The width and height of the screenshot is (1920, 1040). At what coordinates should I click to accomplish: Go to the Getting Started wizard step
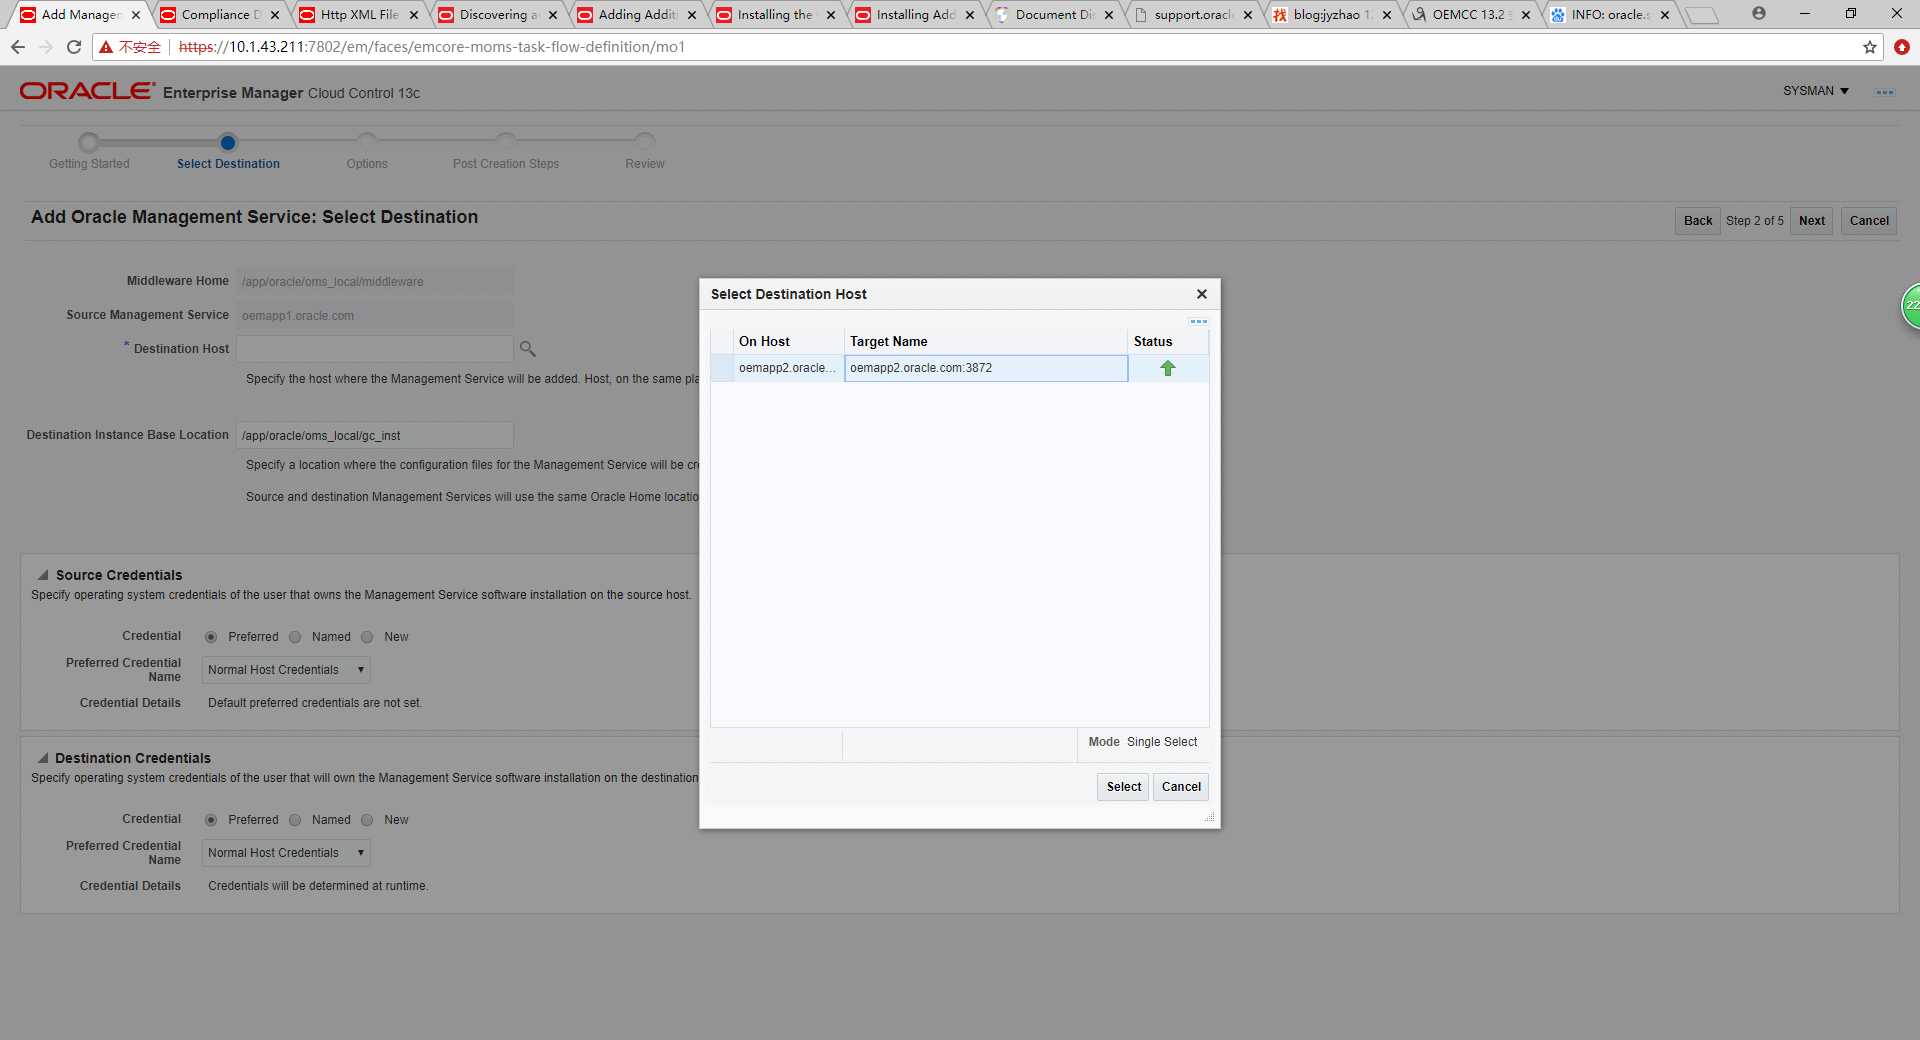[x=89, y=142]
